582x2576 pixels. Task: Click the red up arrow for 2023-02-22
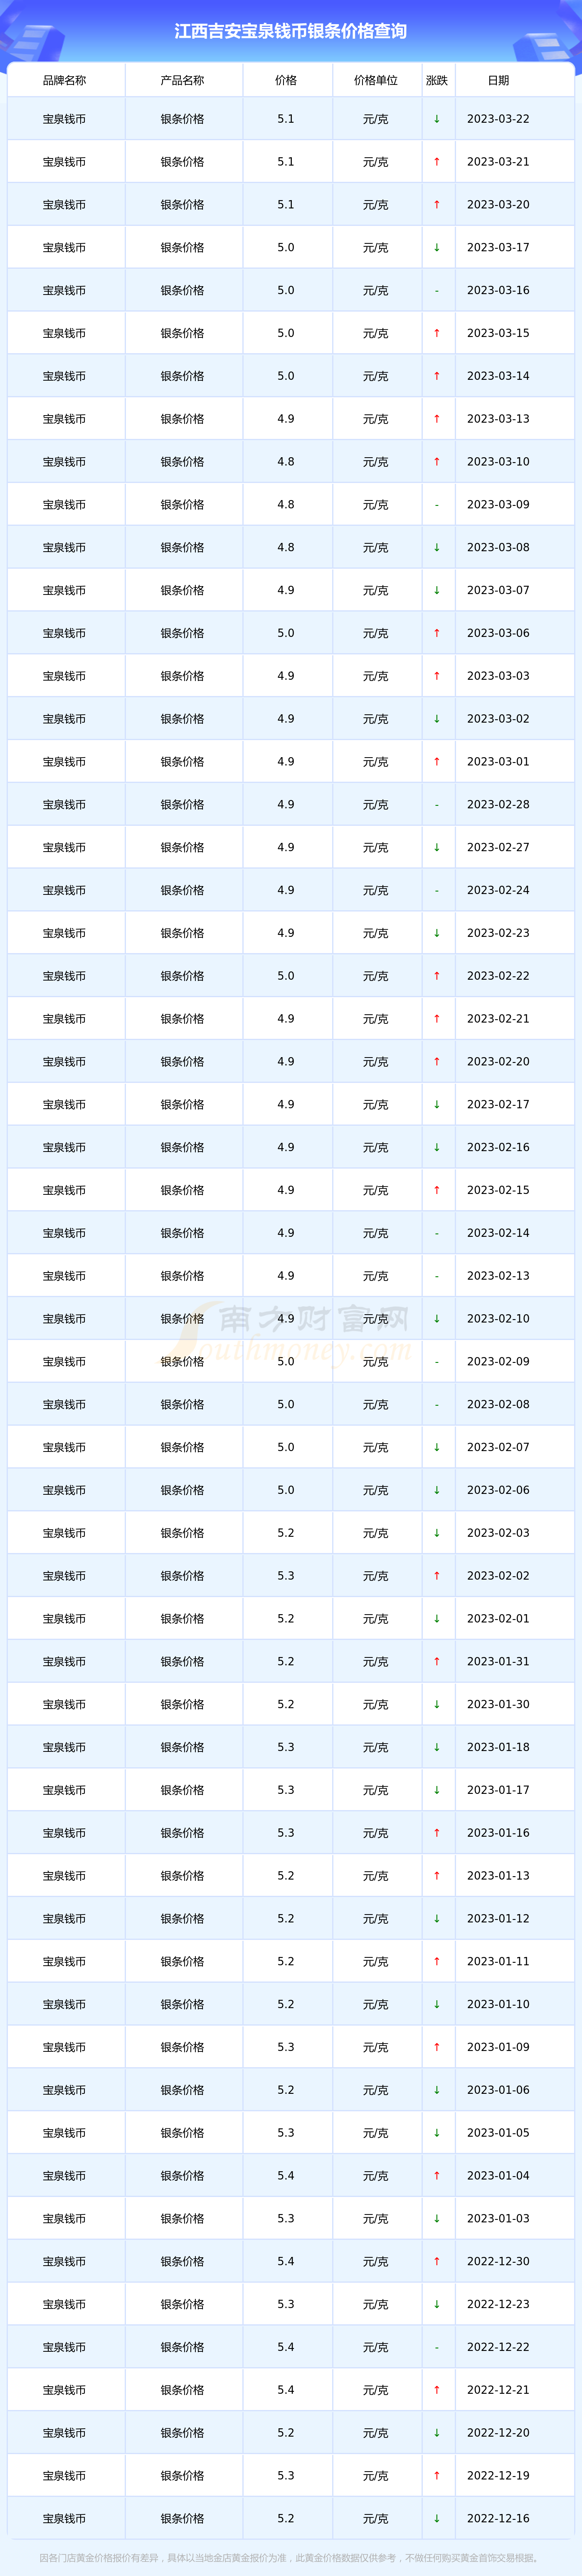point(437,976)
